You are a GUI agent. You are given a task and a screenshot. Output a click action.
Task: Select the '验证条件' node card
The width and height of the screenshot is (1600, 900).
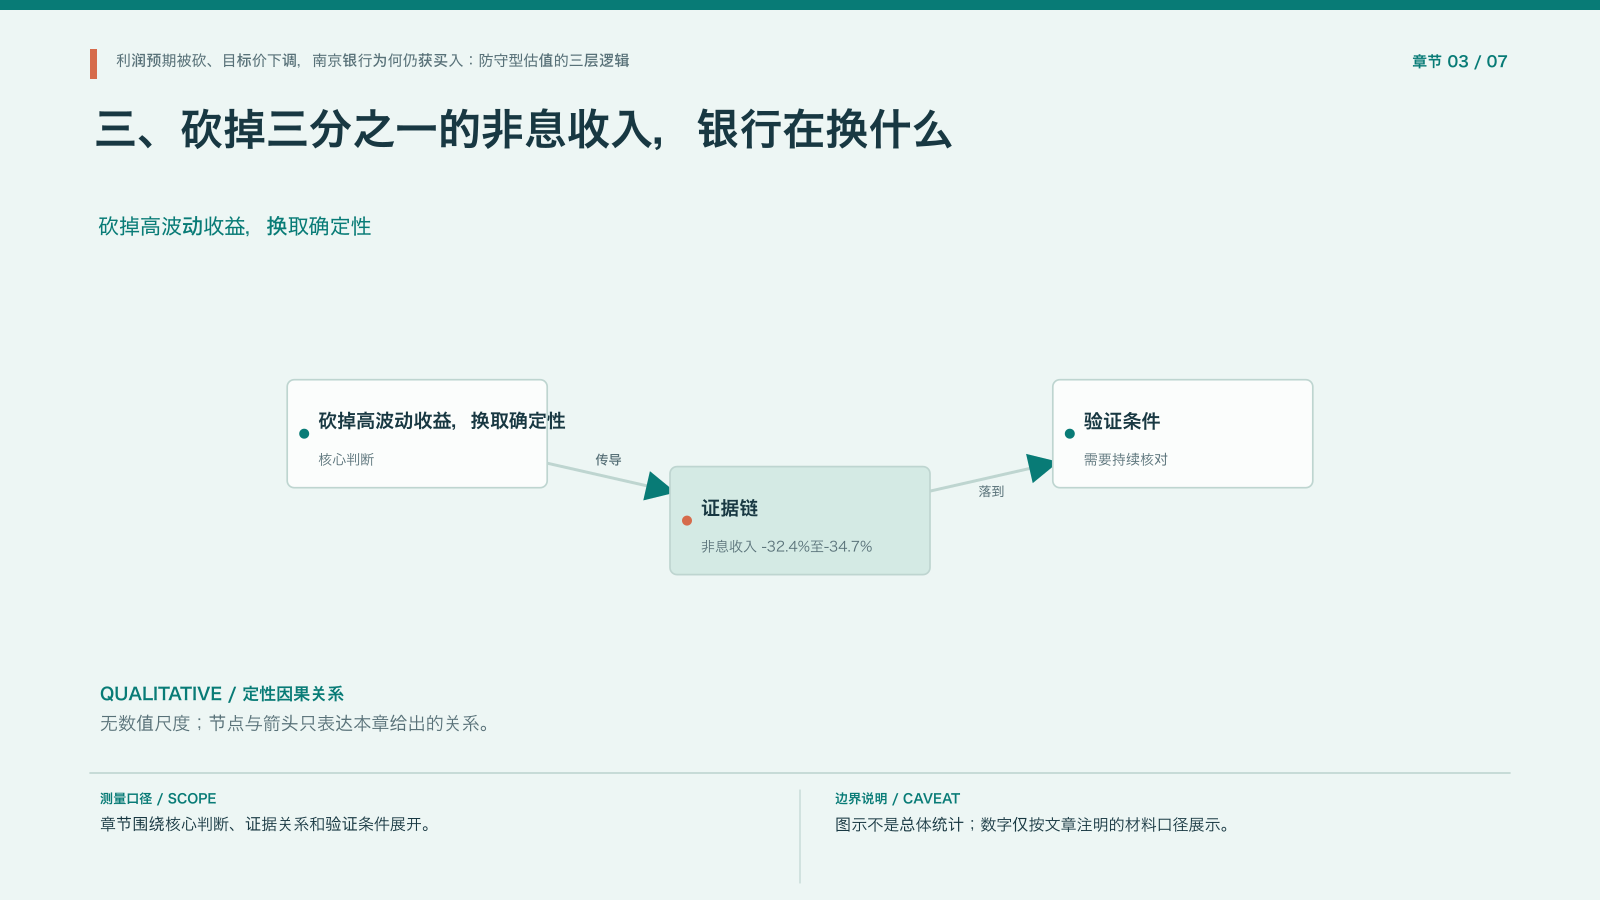pos(1183,434)
